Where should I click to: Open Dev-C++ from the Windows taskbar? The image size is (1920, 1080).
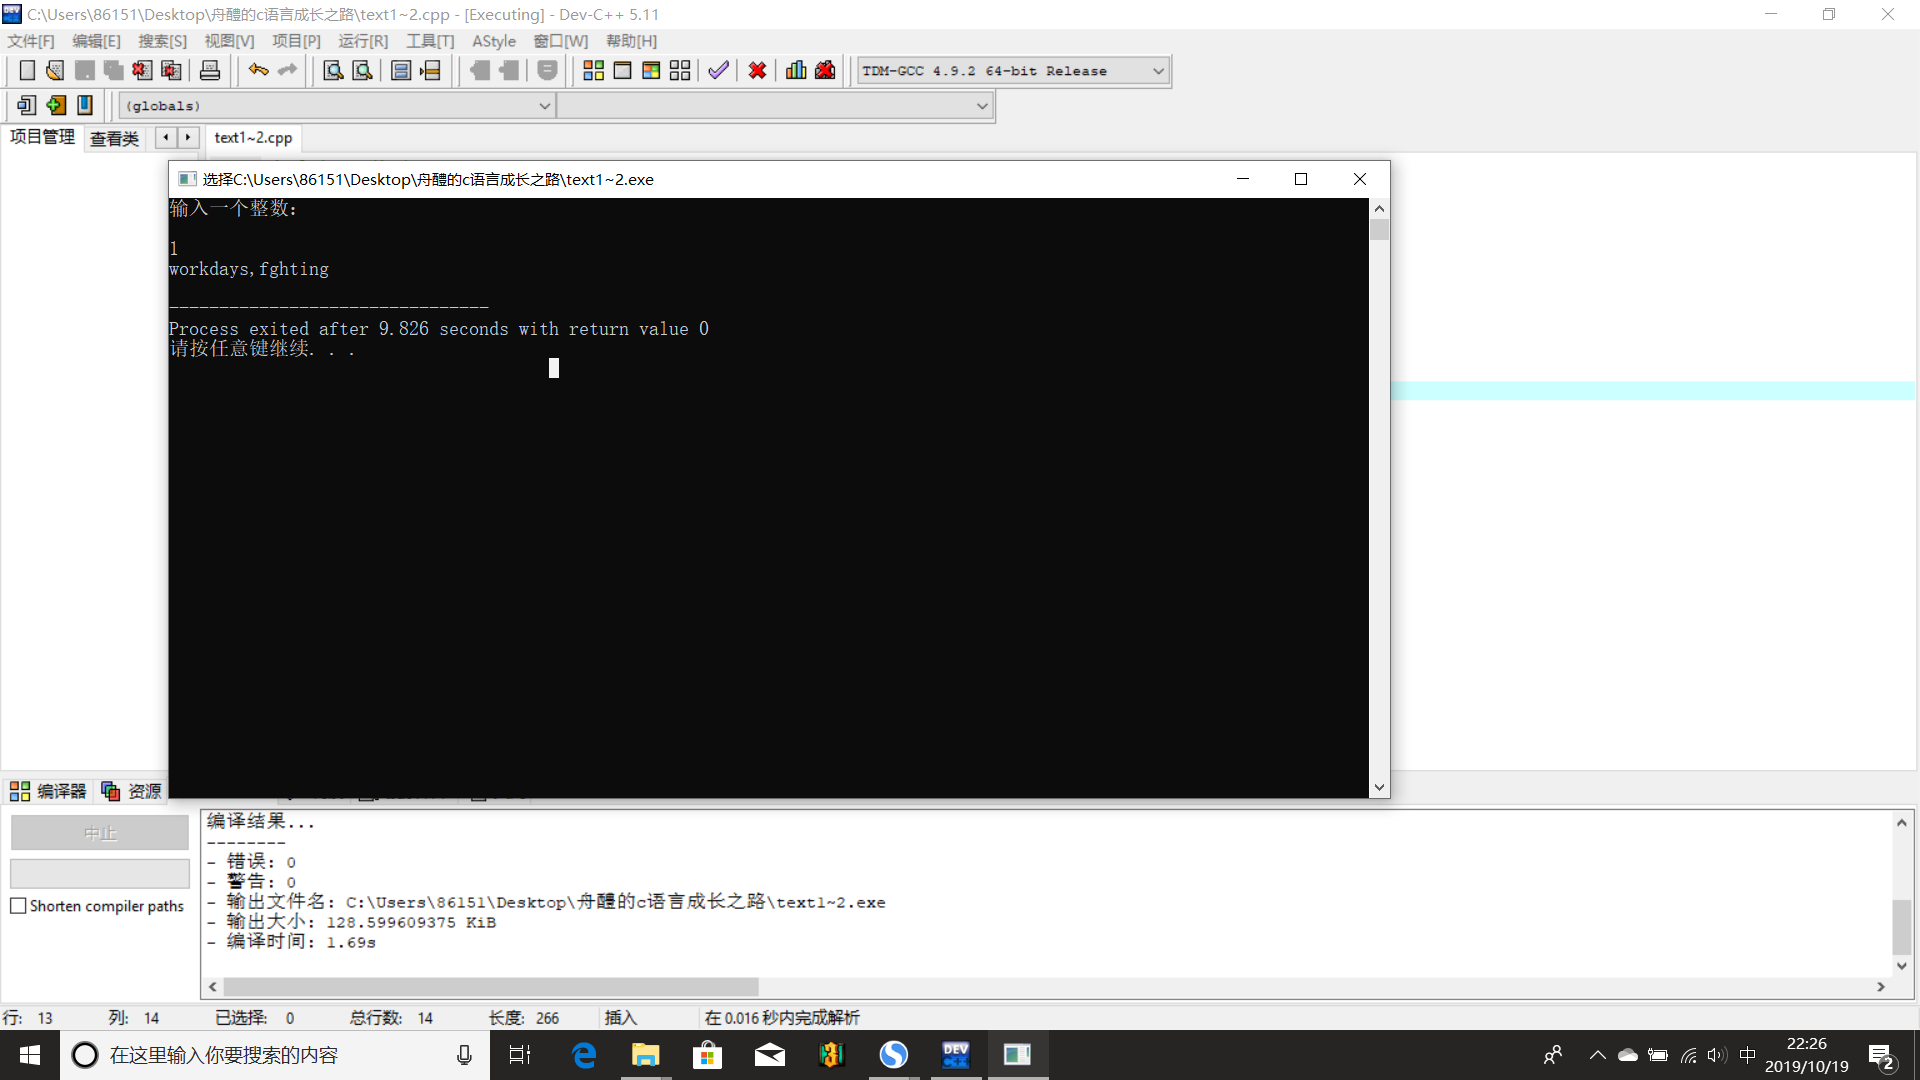pyautogui.click(x=955, y=1055)
